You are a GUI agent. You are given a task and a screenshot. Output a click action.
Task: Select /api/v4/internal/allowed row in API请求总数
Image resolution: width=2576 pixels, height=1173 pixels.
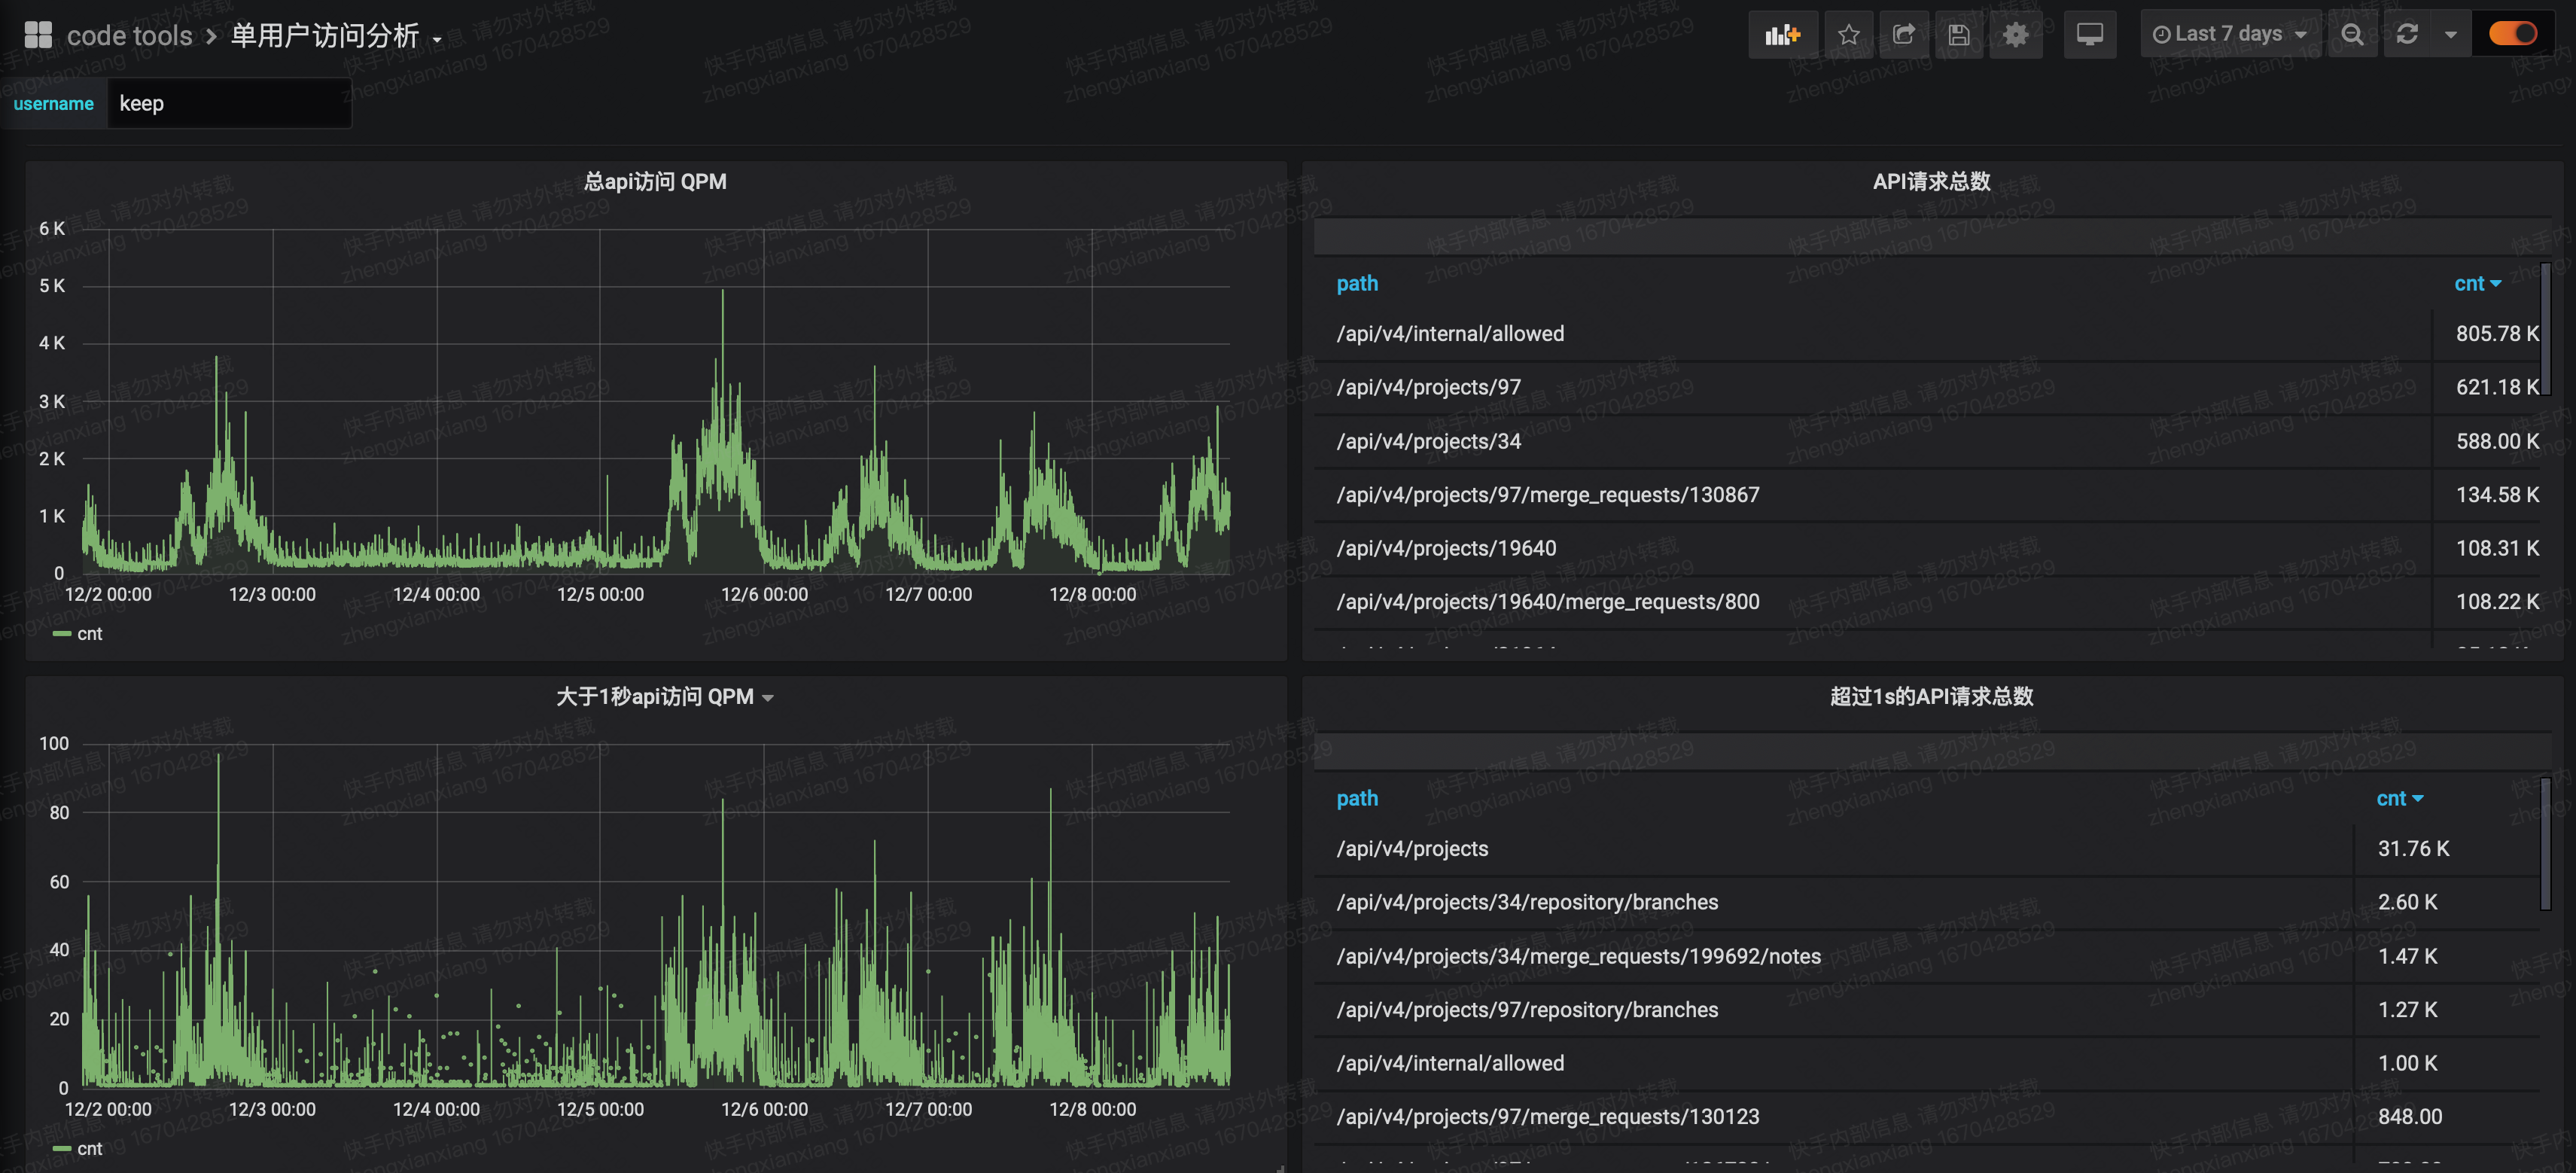pyautogui.click(x=1927, y=334)
